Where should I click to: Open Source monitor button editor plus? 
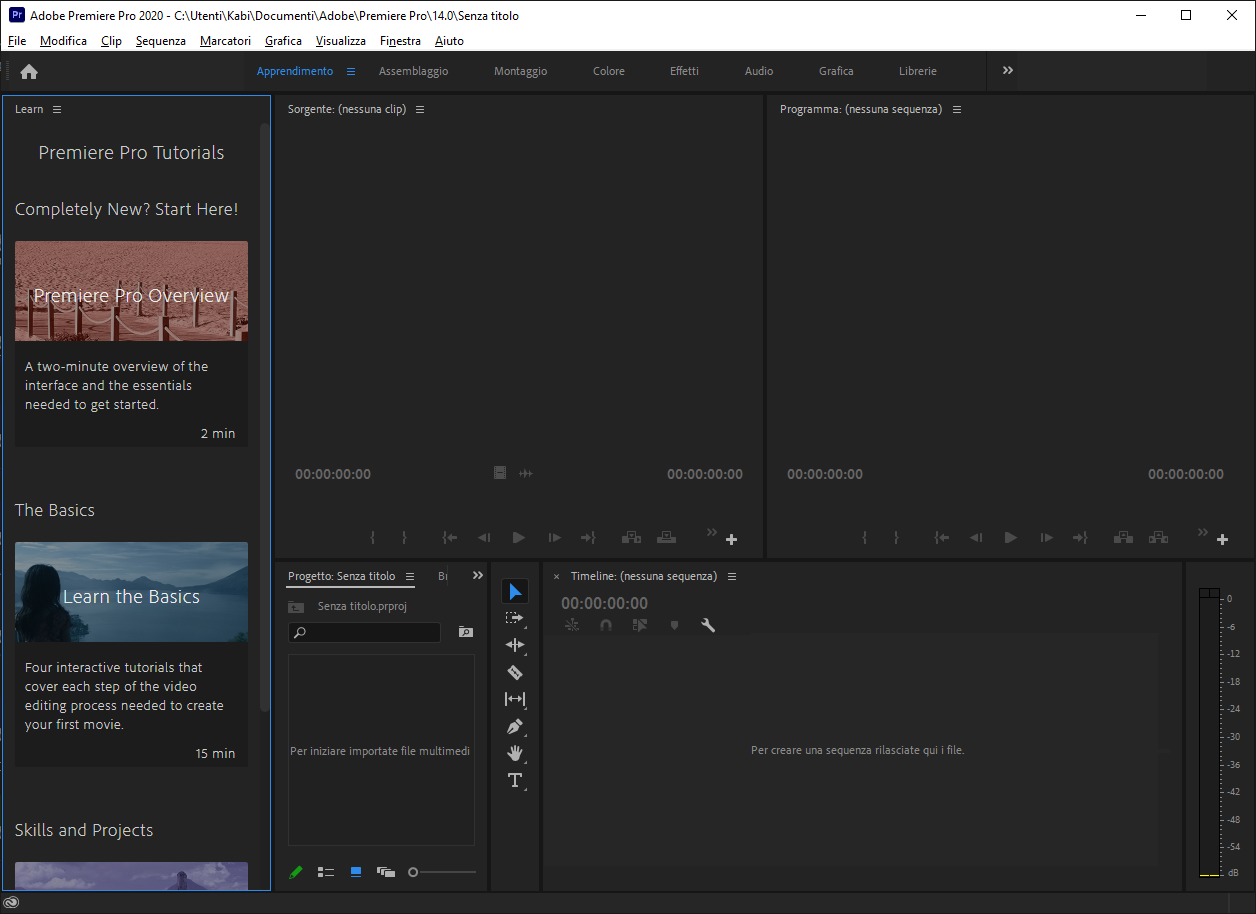coord(731,540)
